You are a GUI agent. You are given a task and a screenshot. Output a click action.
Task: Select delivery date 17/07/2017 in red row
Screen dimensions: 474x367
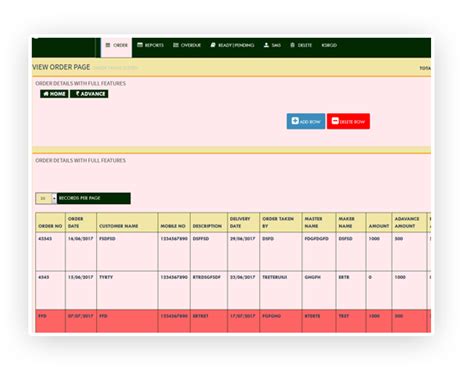click(x=243, y=321)
